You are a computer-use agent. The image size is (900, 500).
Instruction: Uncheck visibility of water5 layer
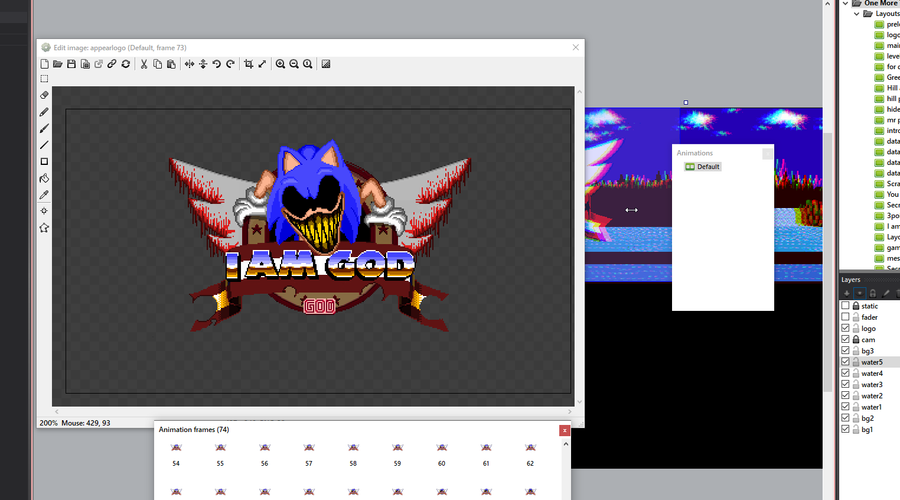pyautogui.click(x=845, y=362)
